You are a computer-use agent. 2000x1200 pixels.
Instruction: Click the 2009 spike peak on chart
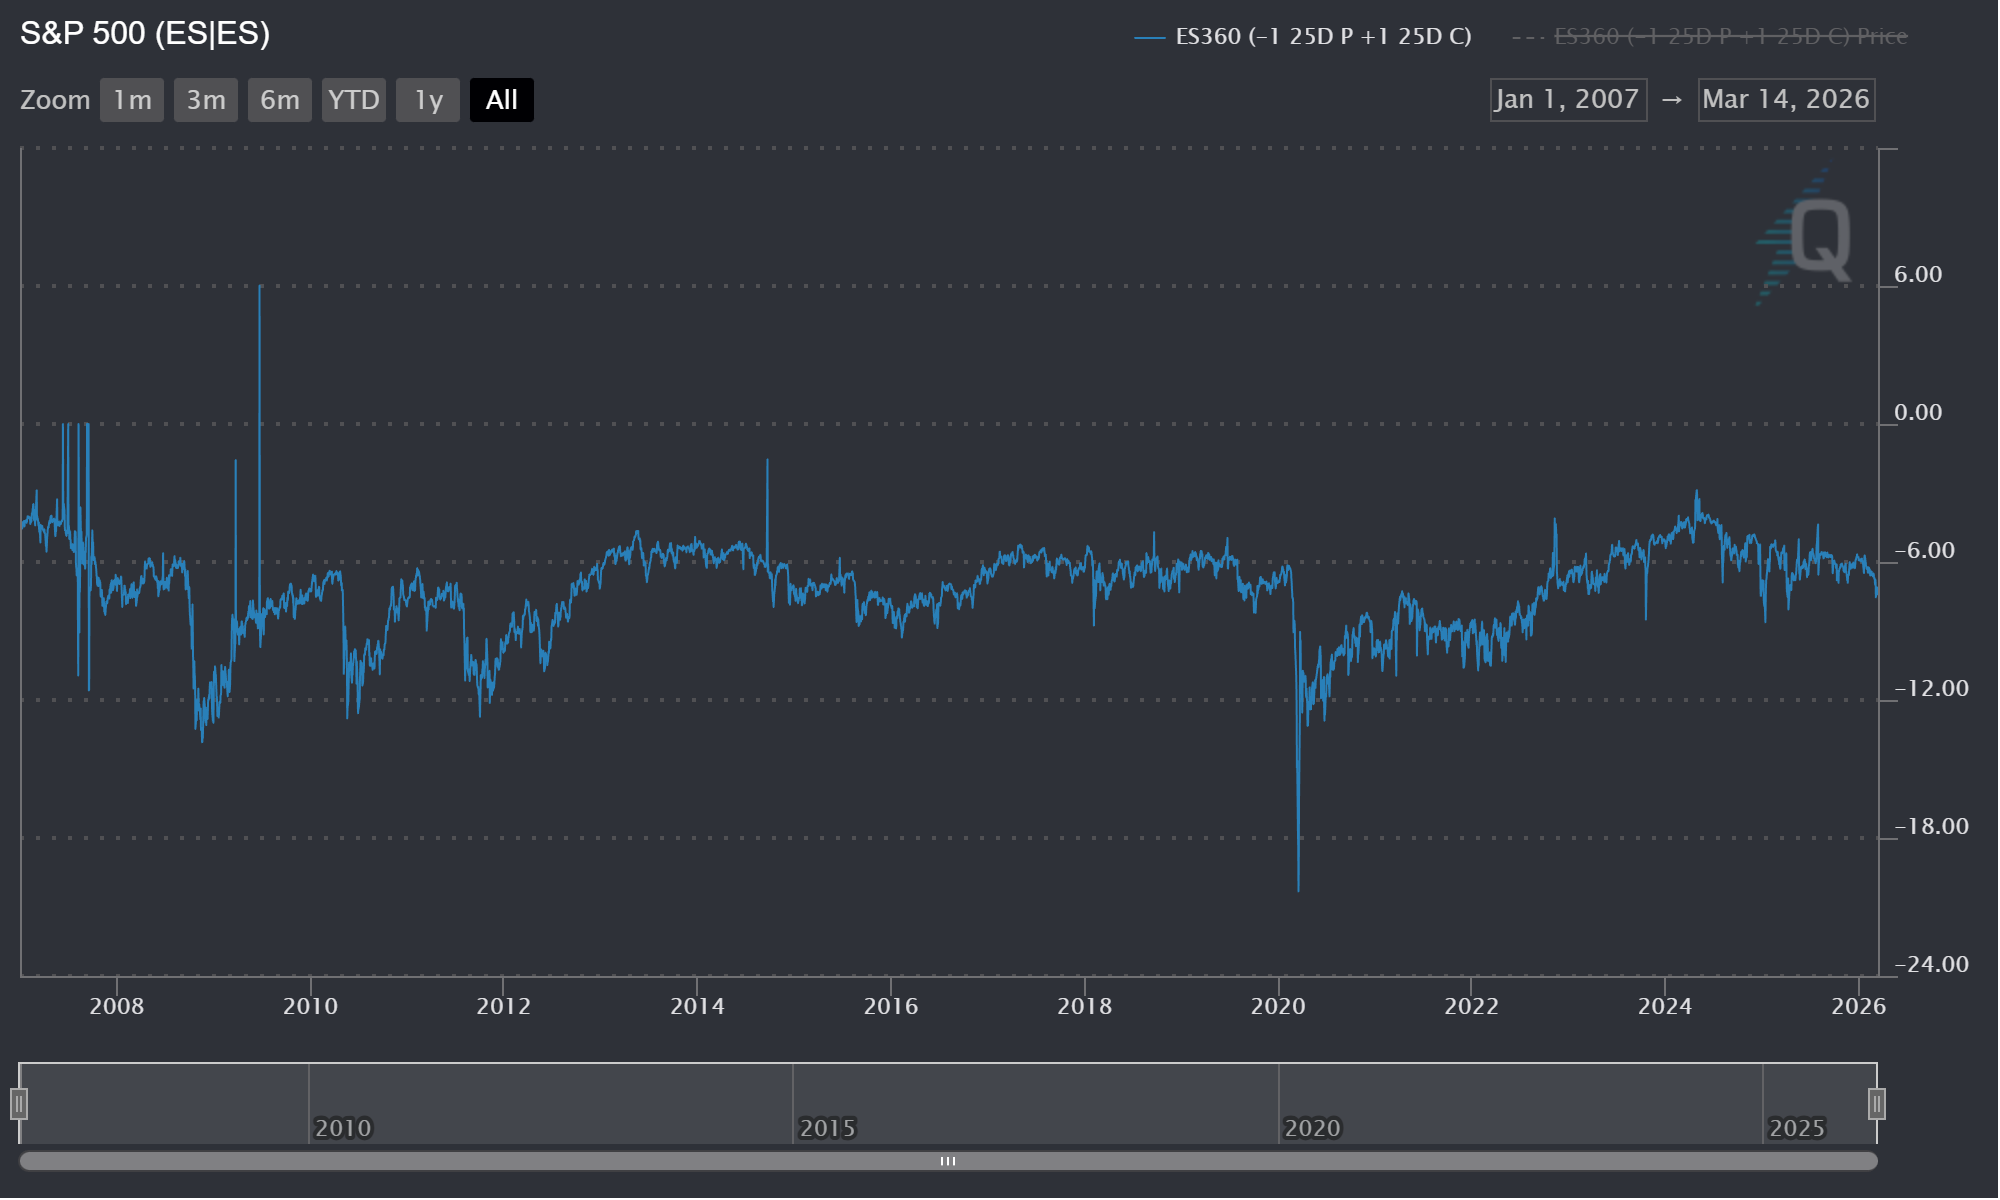260,288
